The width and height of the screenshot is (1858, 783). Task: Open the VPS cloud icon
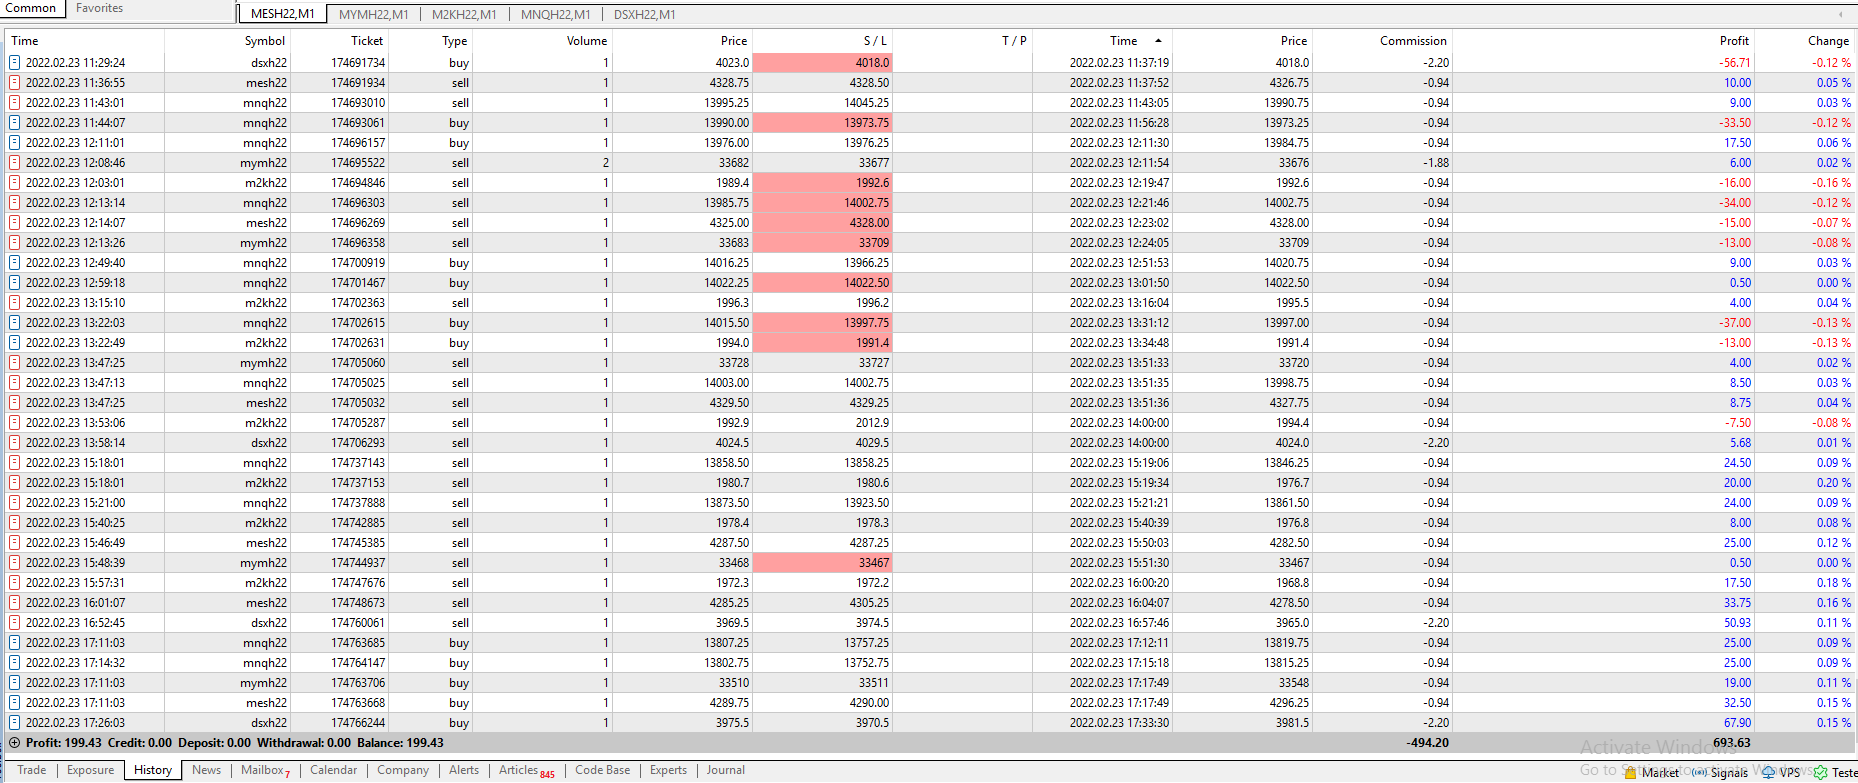click(1768, 773)
